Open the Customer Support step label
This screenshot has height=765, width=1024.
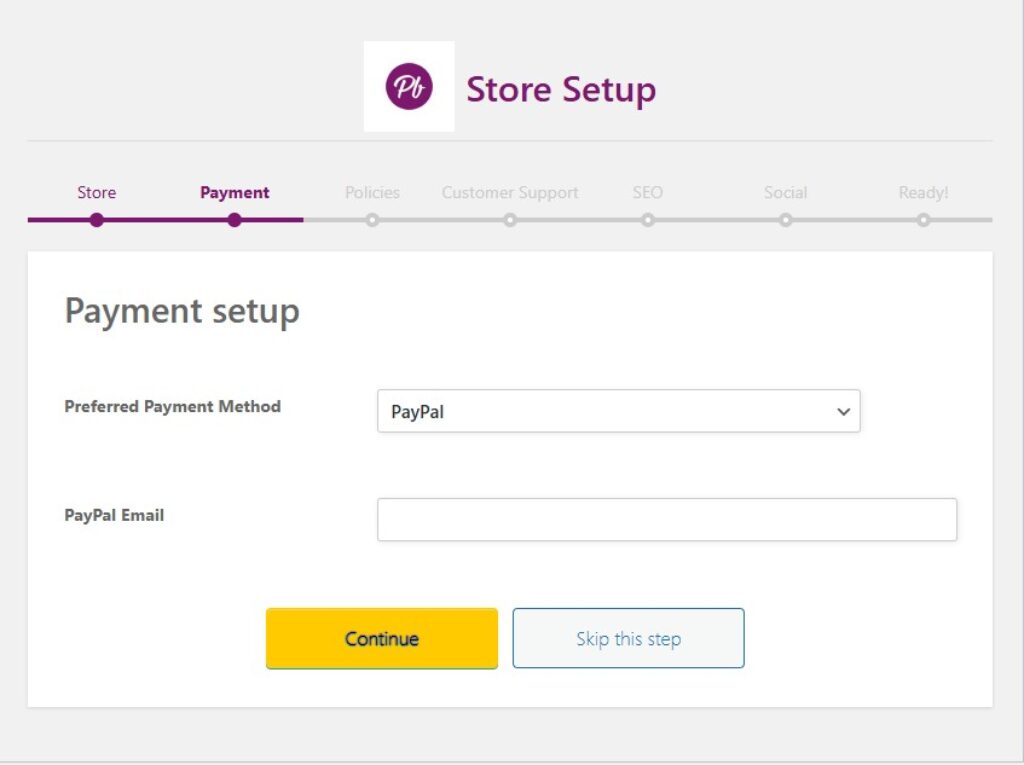(510, 193)
